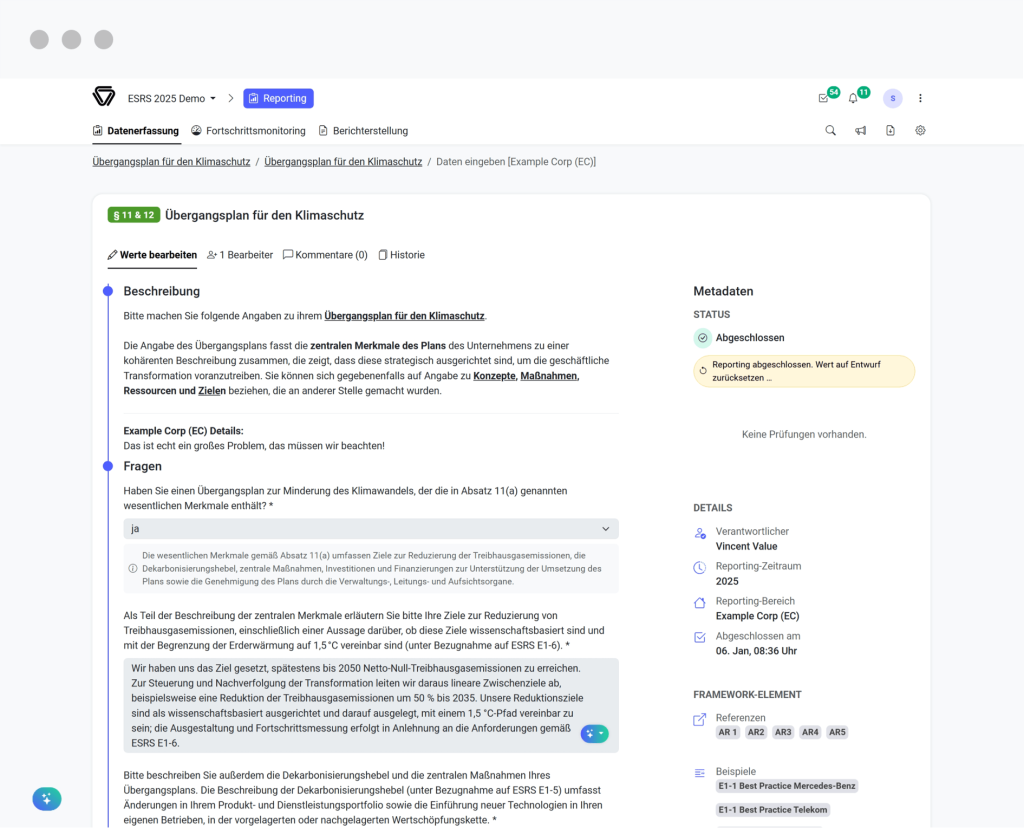Click the company logo icon
This screenshot has width=1024, height=828.
point(104,97)
